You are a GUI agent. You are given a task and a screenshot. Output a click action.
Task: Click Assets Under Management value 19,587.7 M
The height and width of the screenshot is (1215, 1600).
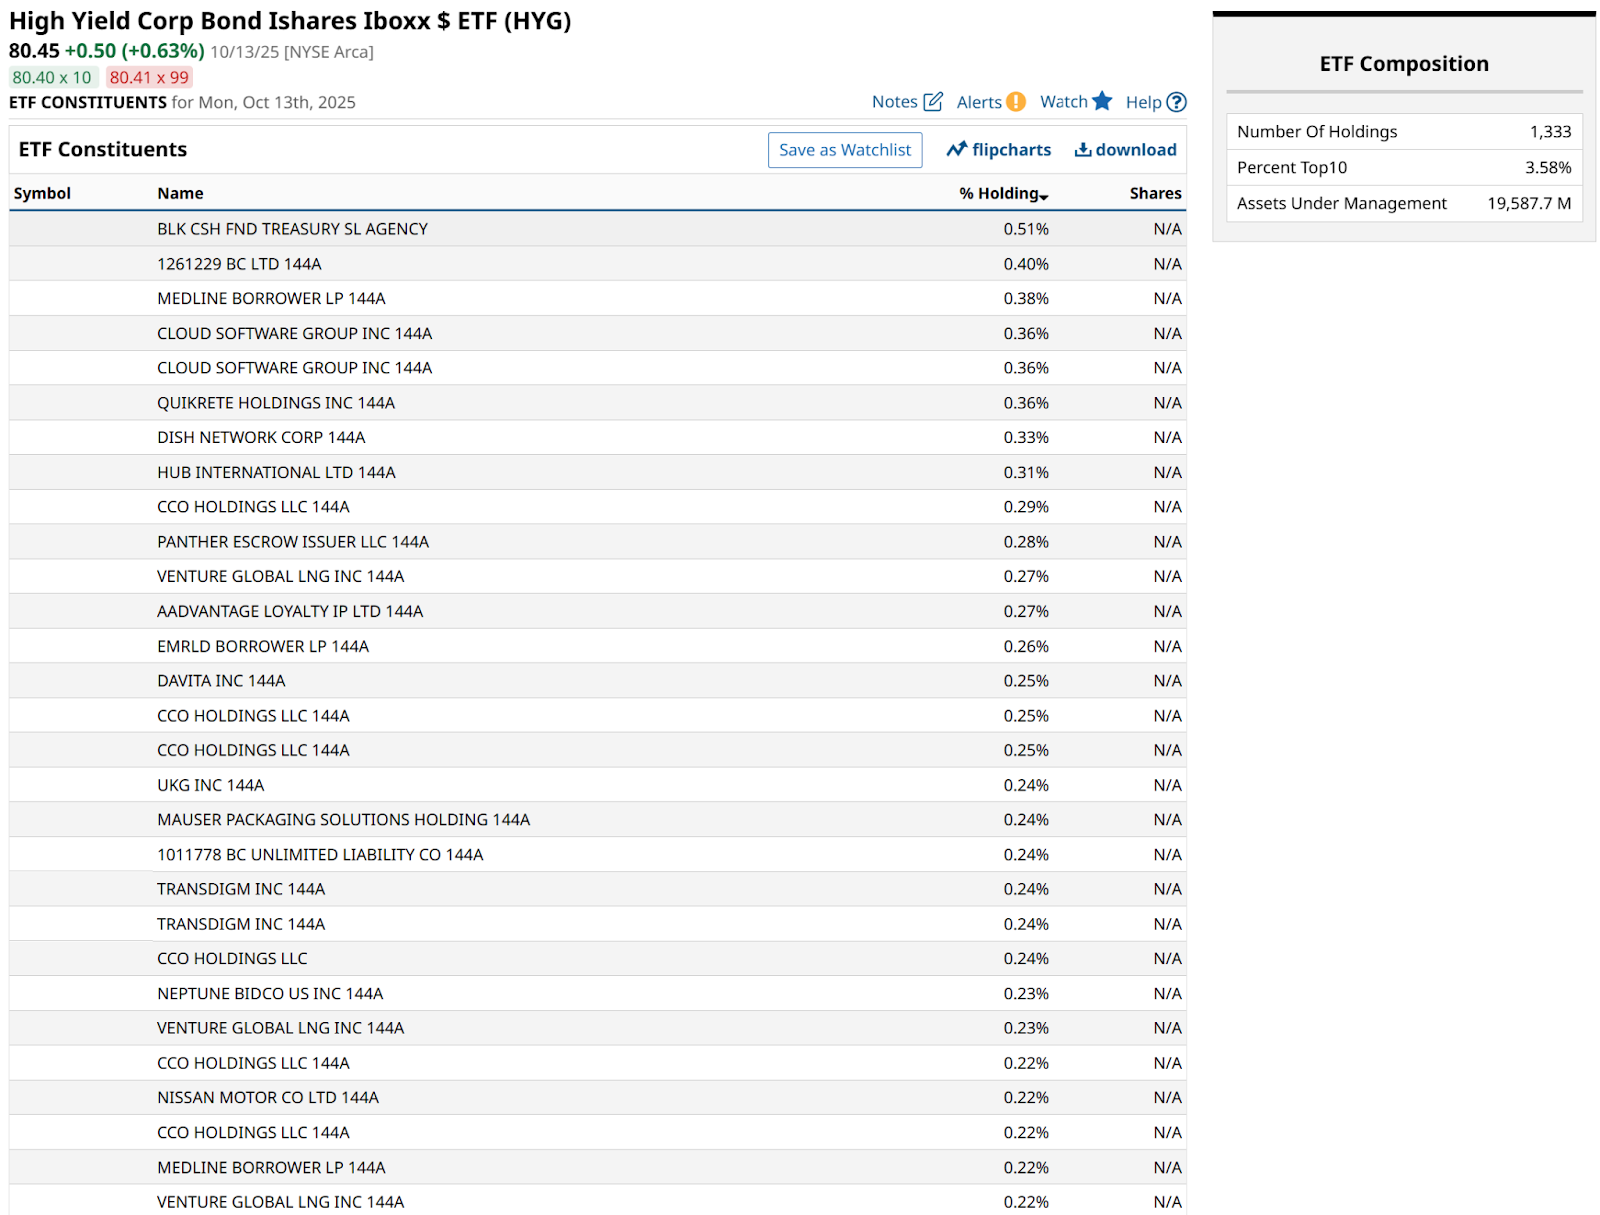tap(1529, 204)
